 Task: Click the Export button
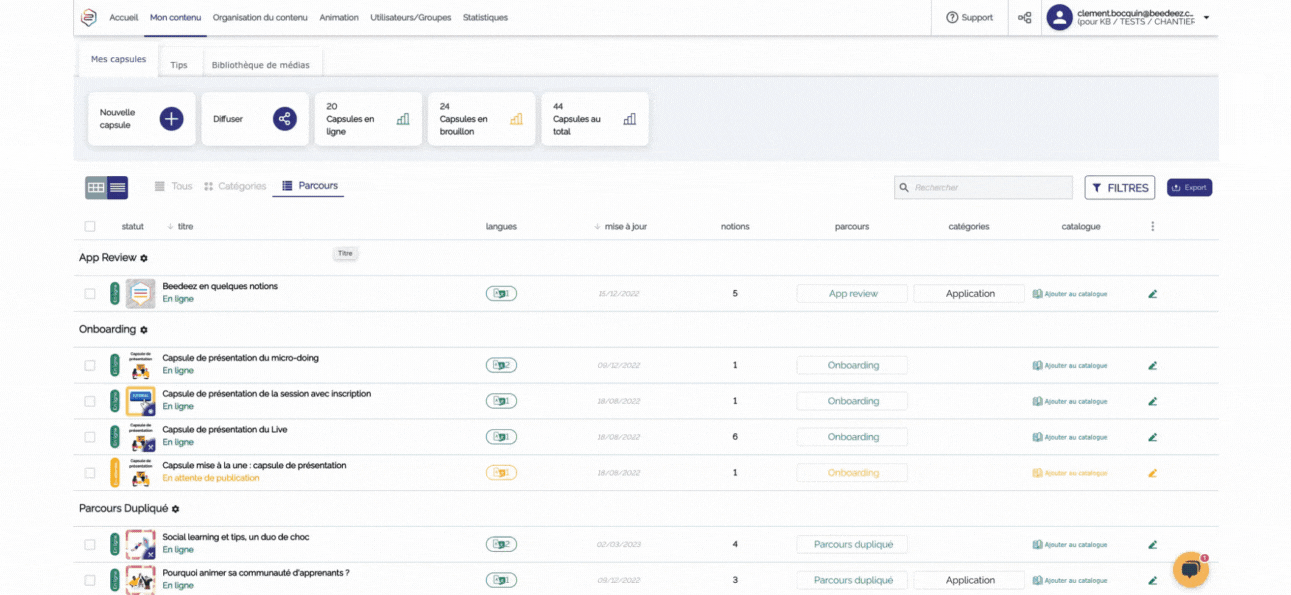[1189, 188]
